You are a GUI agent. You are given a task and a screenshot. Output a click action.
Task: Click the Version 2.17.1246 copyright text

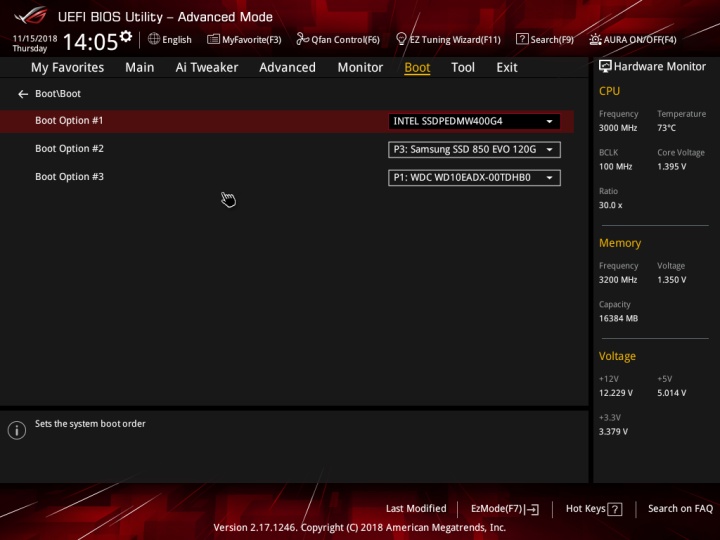point(360,527)
